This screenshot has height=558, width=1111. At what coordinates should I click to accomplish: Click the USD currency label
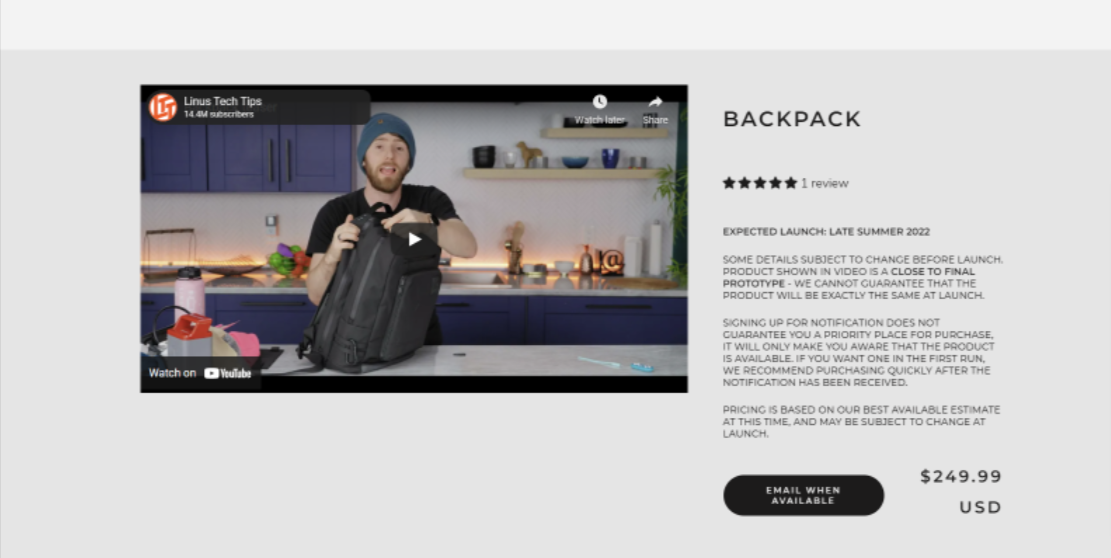tap(981, 507)
